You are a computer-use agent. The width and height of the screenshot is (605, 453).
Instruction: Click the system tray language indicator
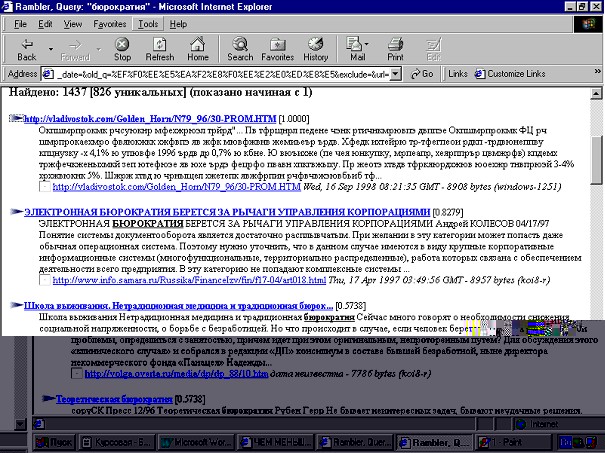click(x=564, y=443)
